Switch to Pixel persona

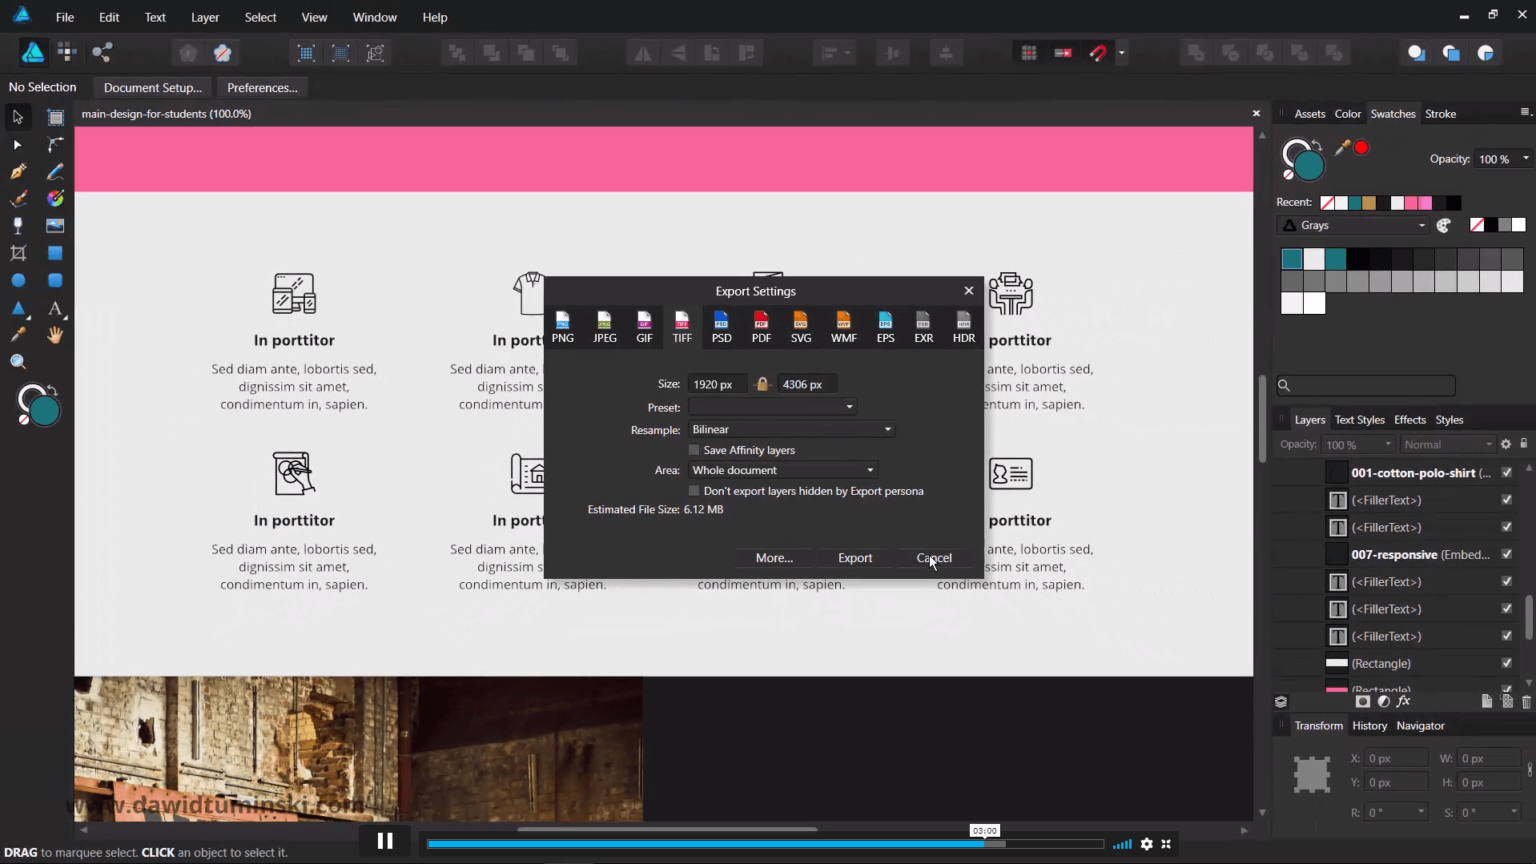tap(67, 52)
